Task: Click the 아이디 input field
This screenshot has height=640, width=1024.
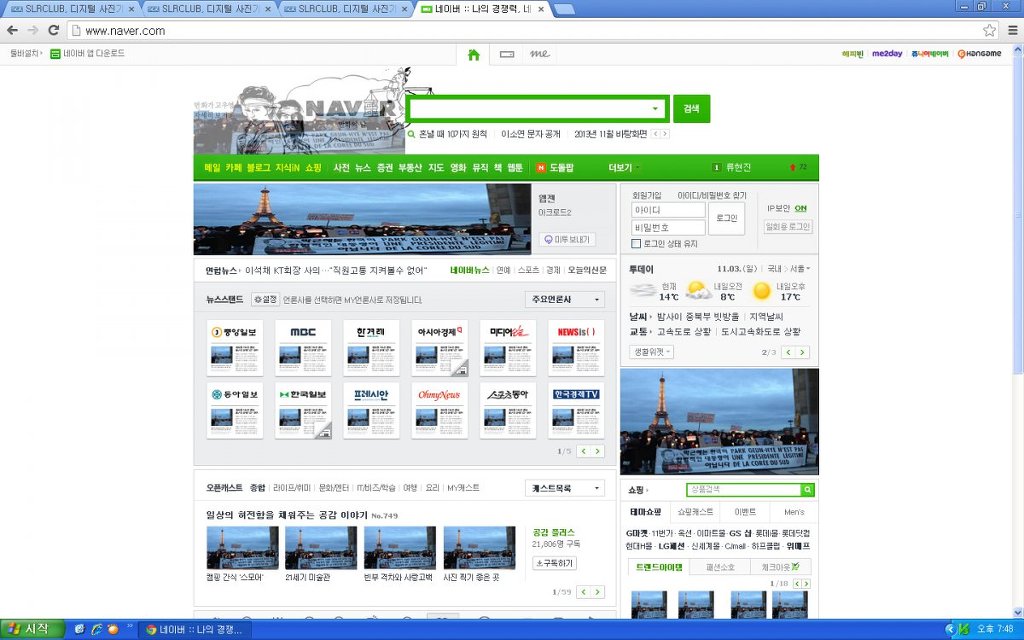Action: 669,210
